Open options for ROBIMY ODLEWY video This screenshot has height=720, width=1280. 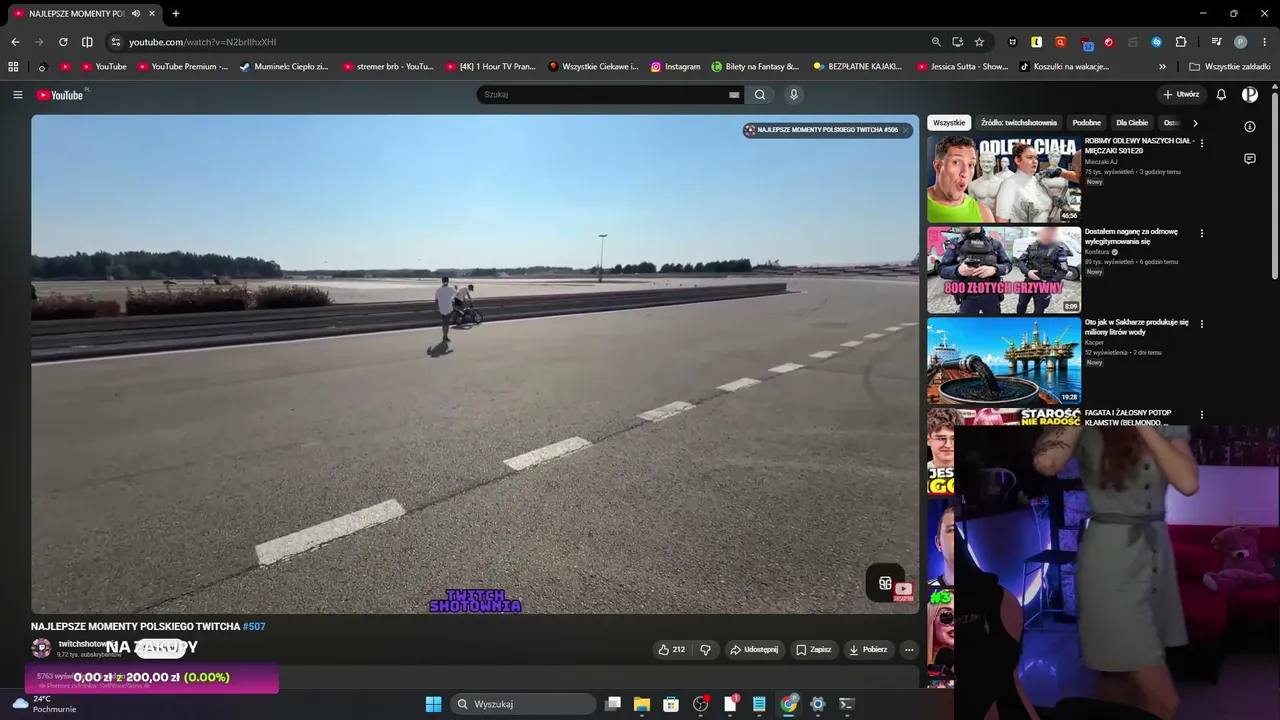point(1202,144)
